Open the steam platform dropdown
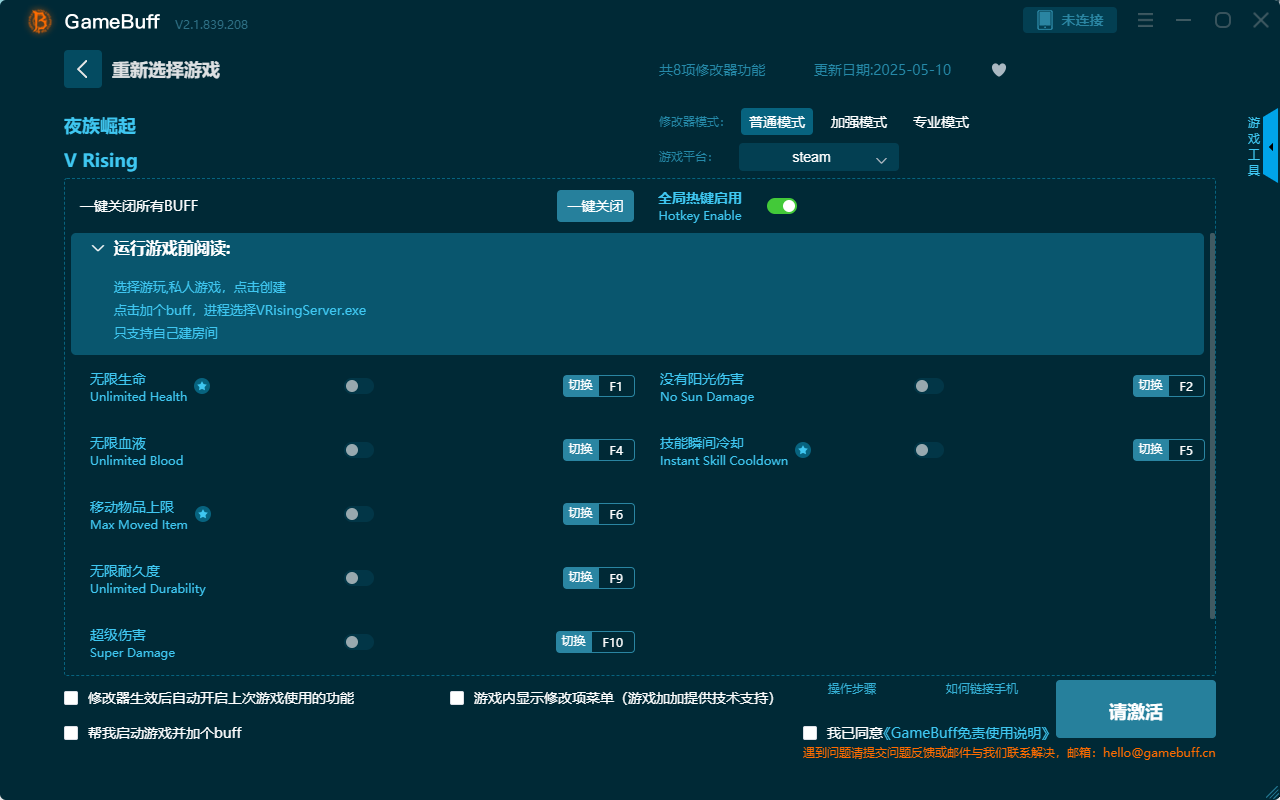 pos(818,157)
